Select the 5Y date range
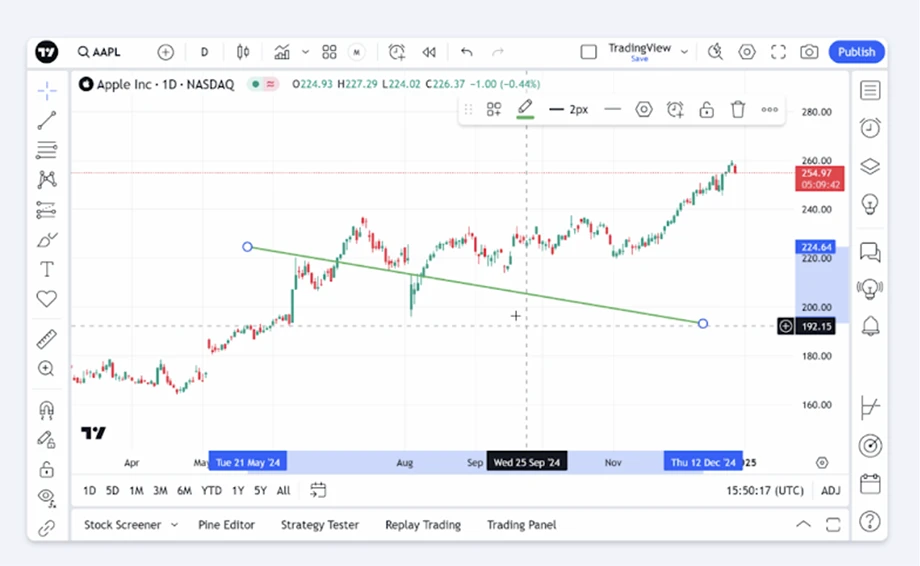The image size is (920, 566). click(x=260, y=490)
